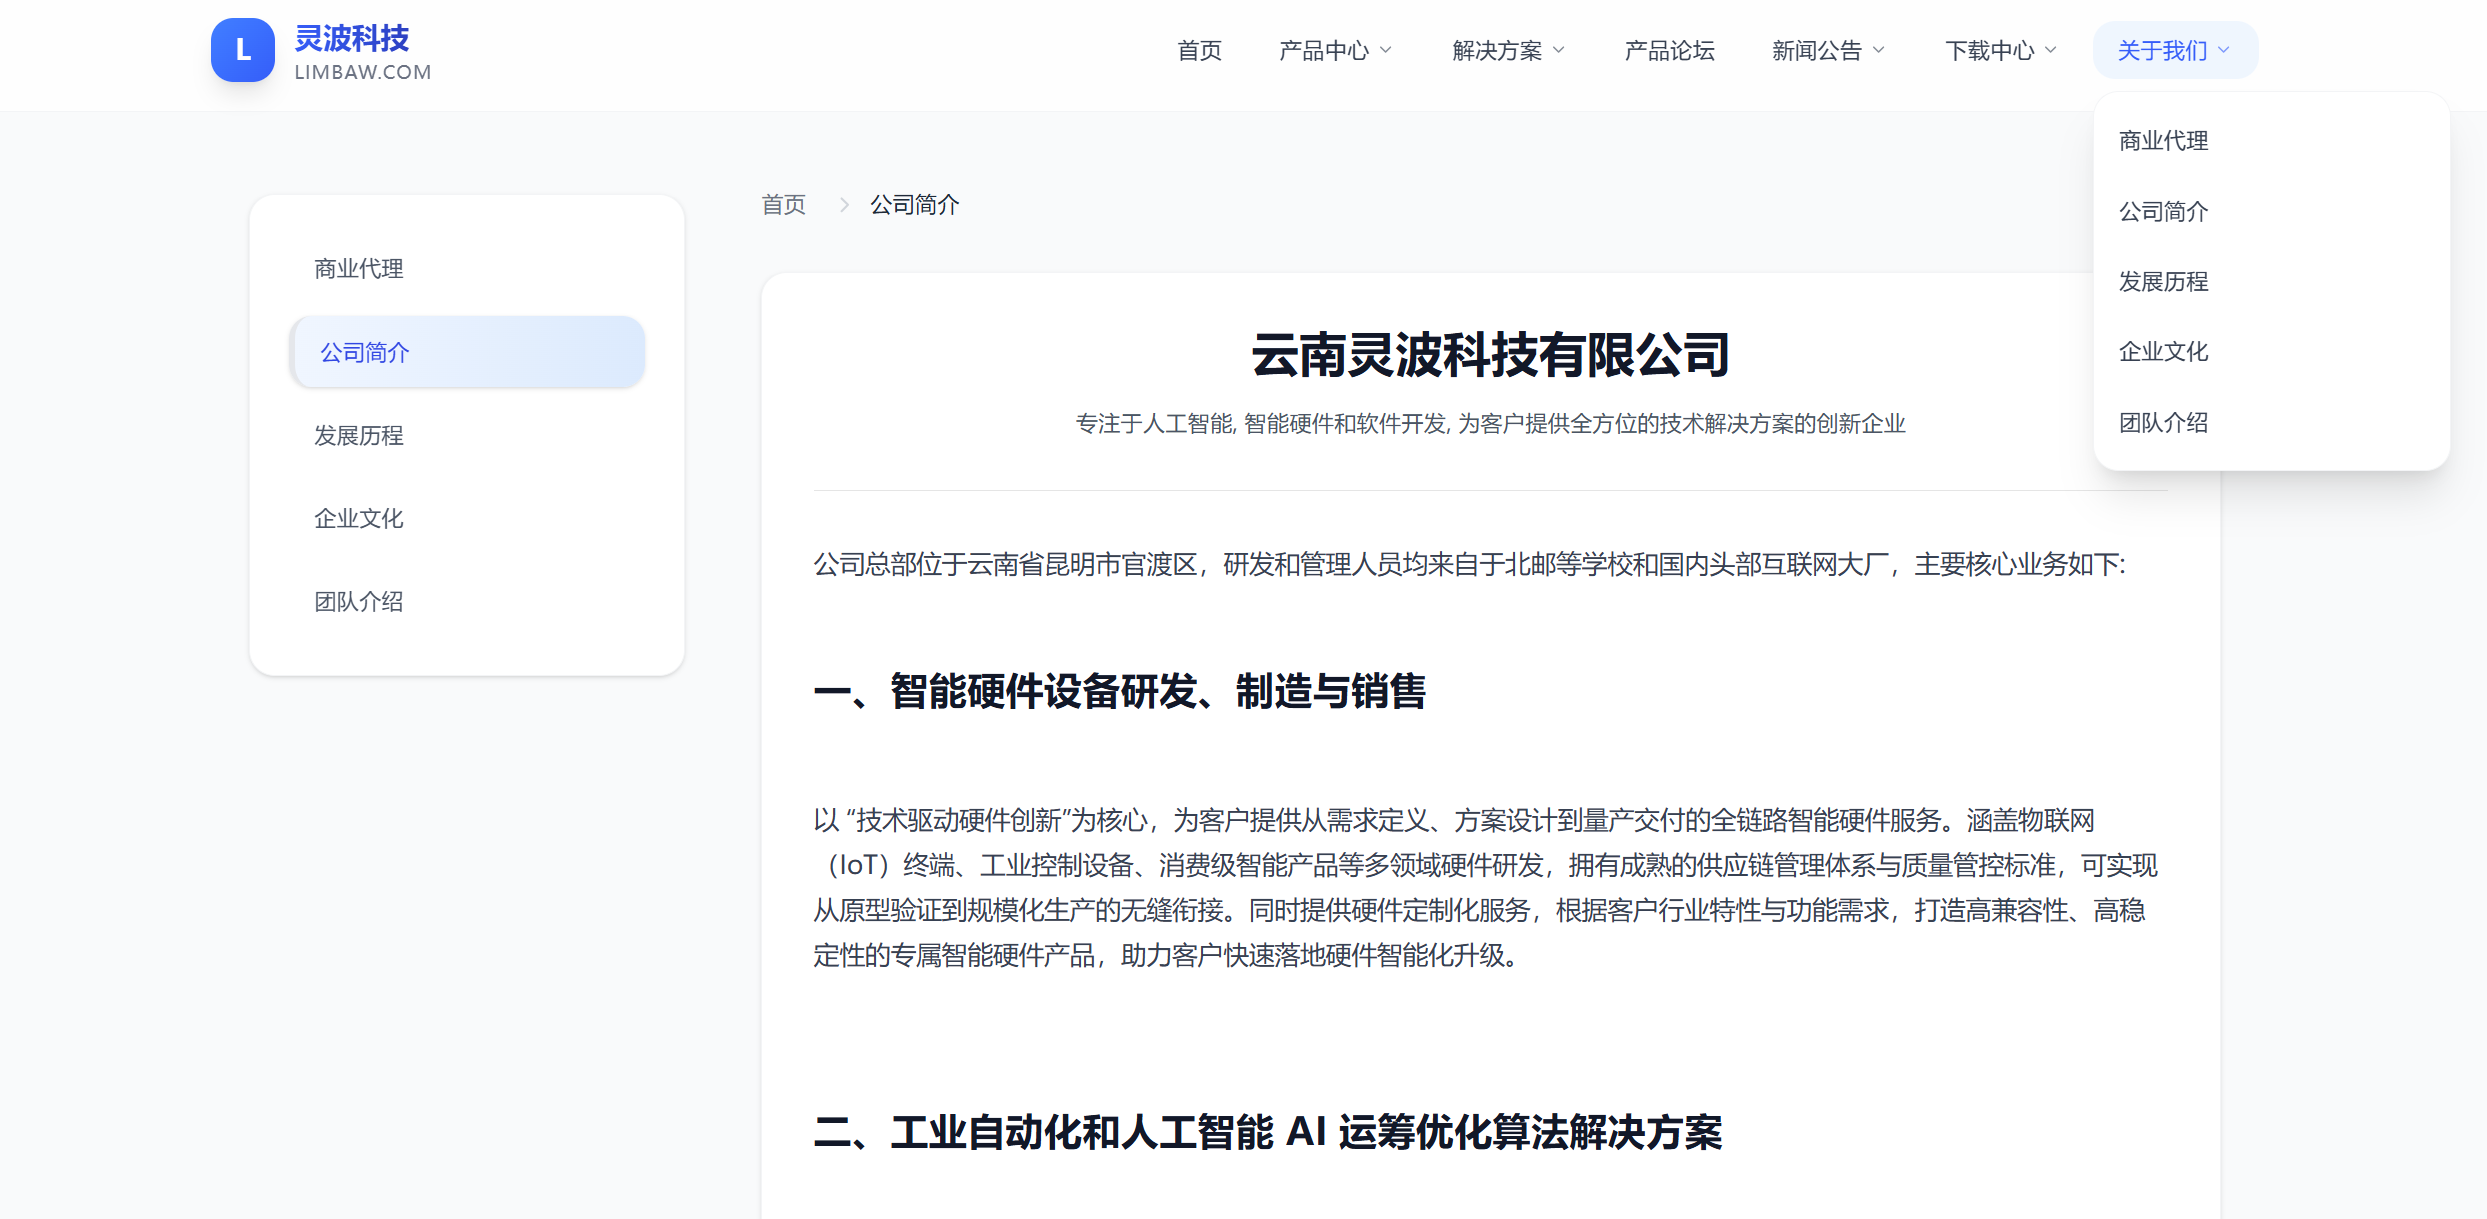Open the 首页 nav menu item

point(1199,51)
